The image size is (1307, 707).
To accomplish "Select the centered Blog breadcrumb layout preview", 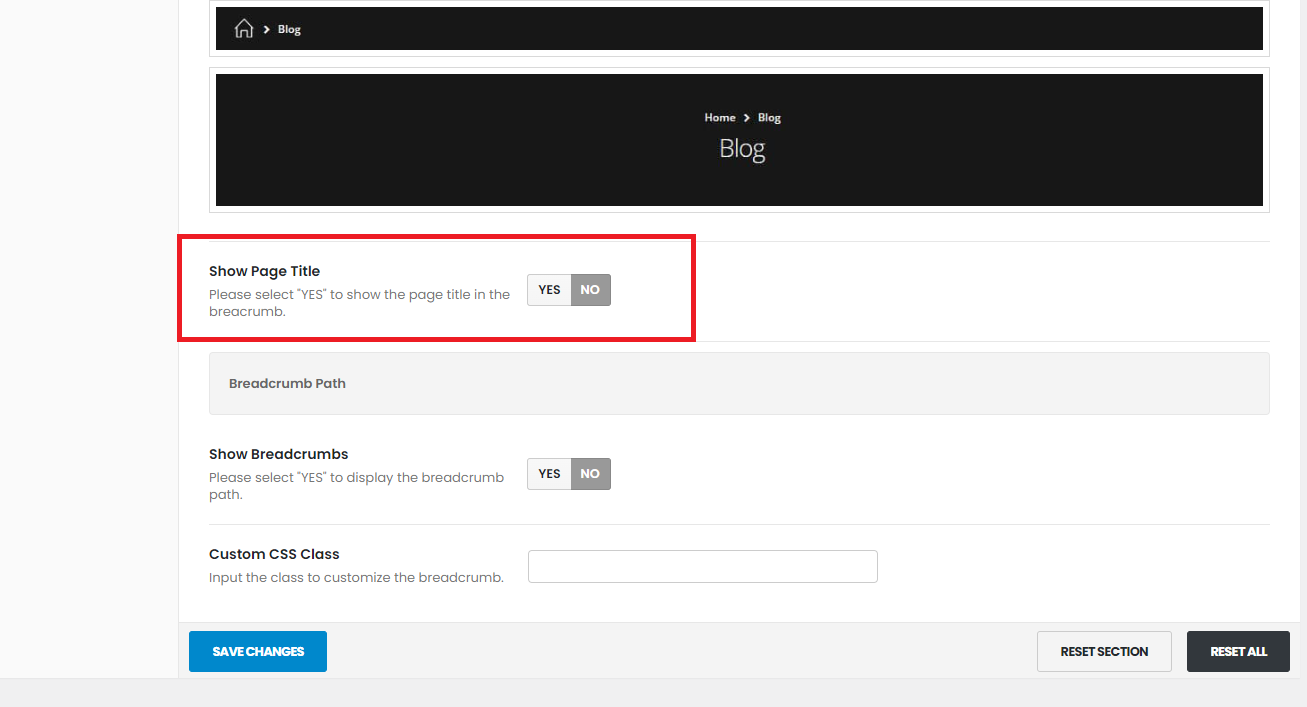I will click(739, 140).
